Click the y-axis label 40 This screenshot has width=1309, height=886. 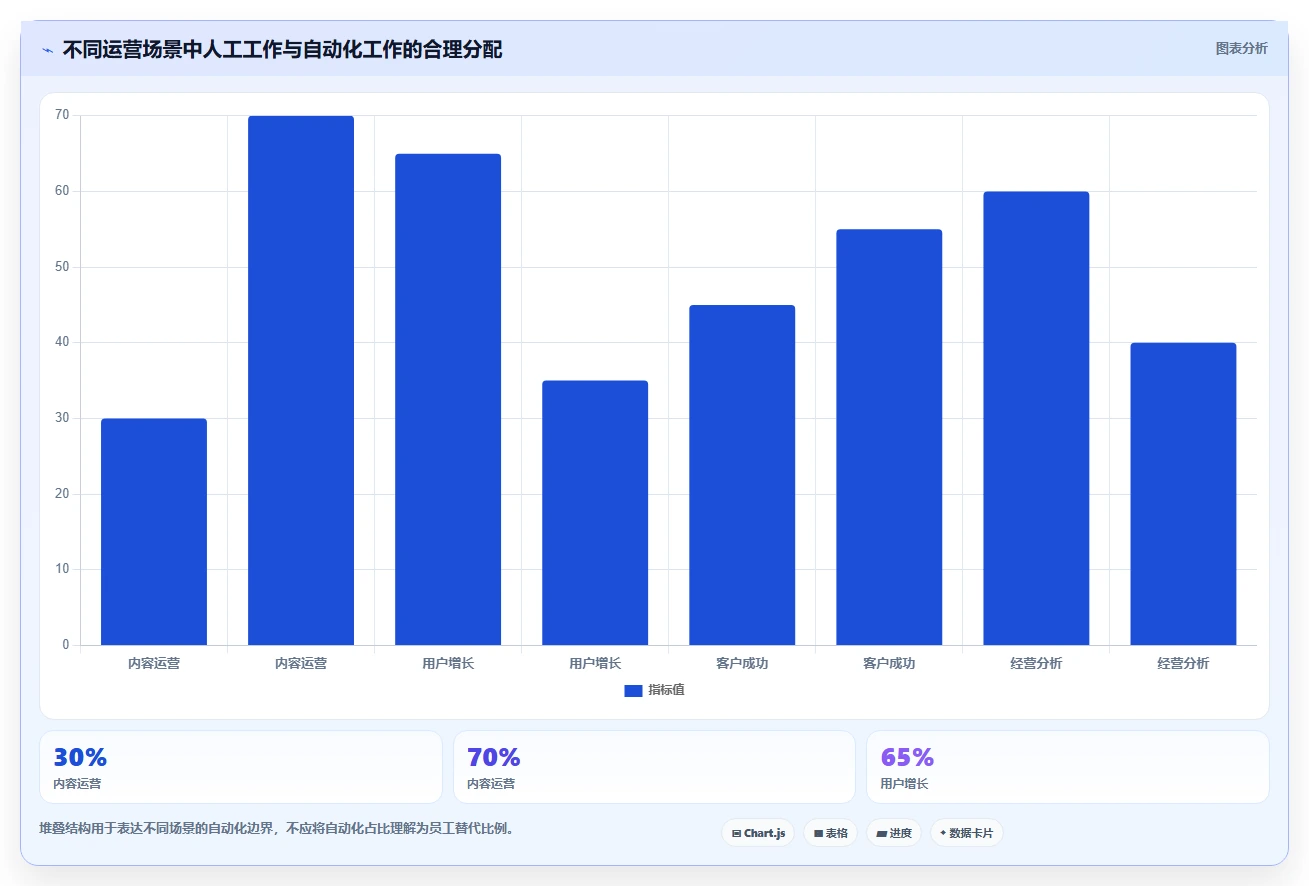tap(62, 342)
